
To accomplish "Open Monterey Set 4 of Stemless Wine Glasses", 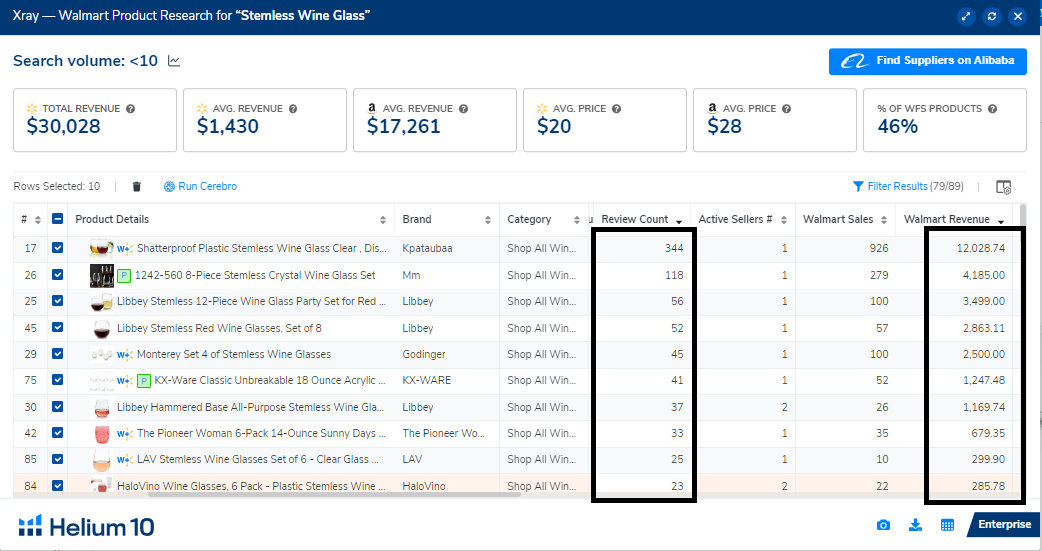I will (233, 354).
